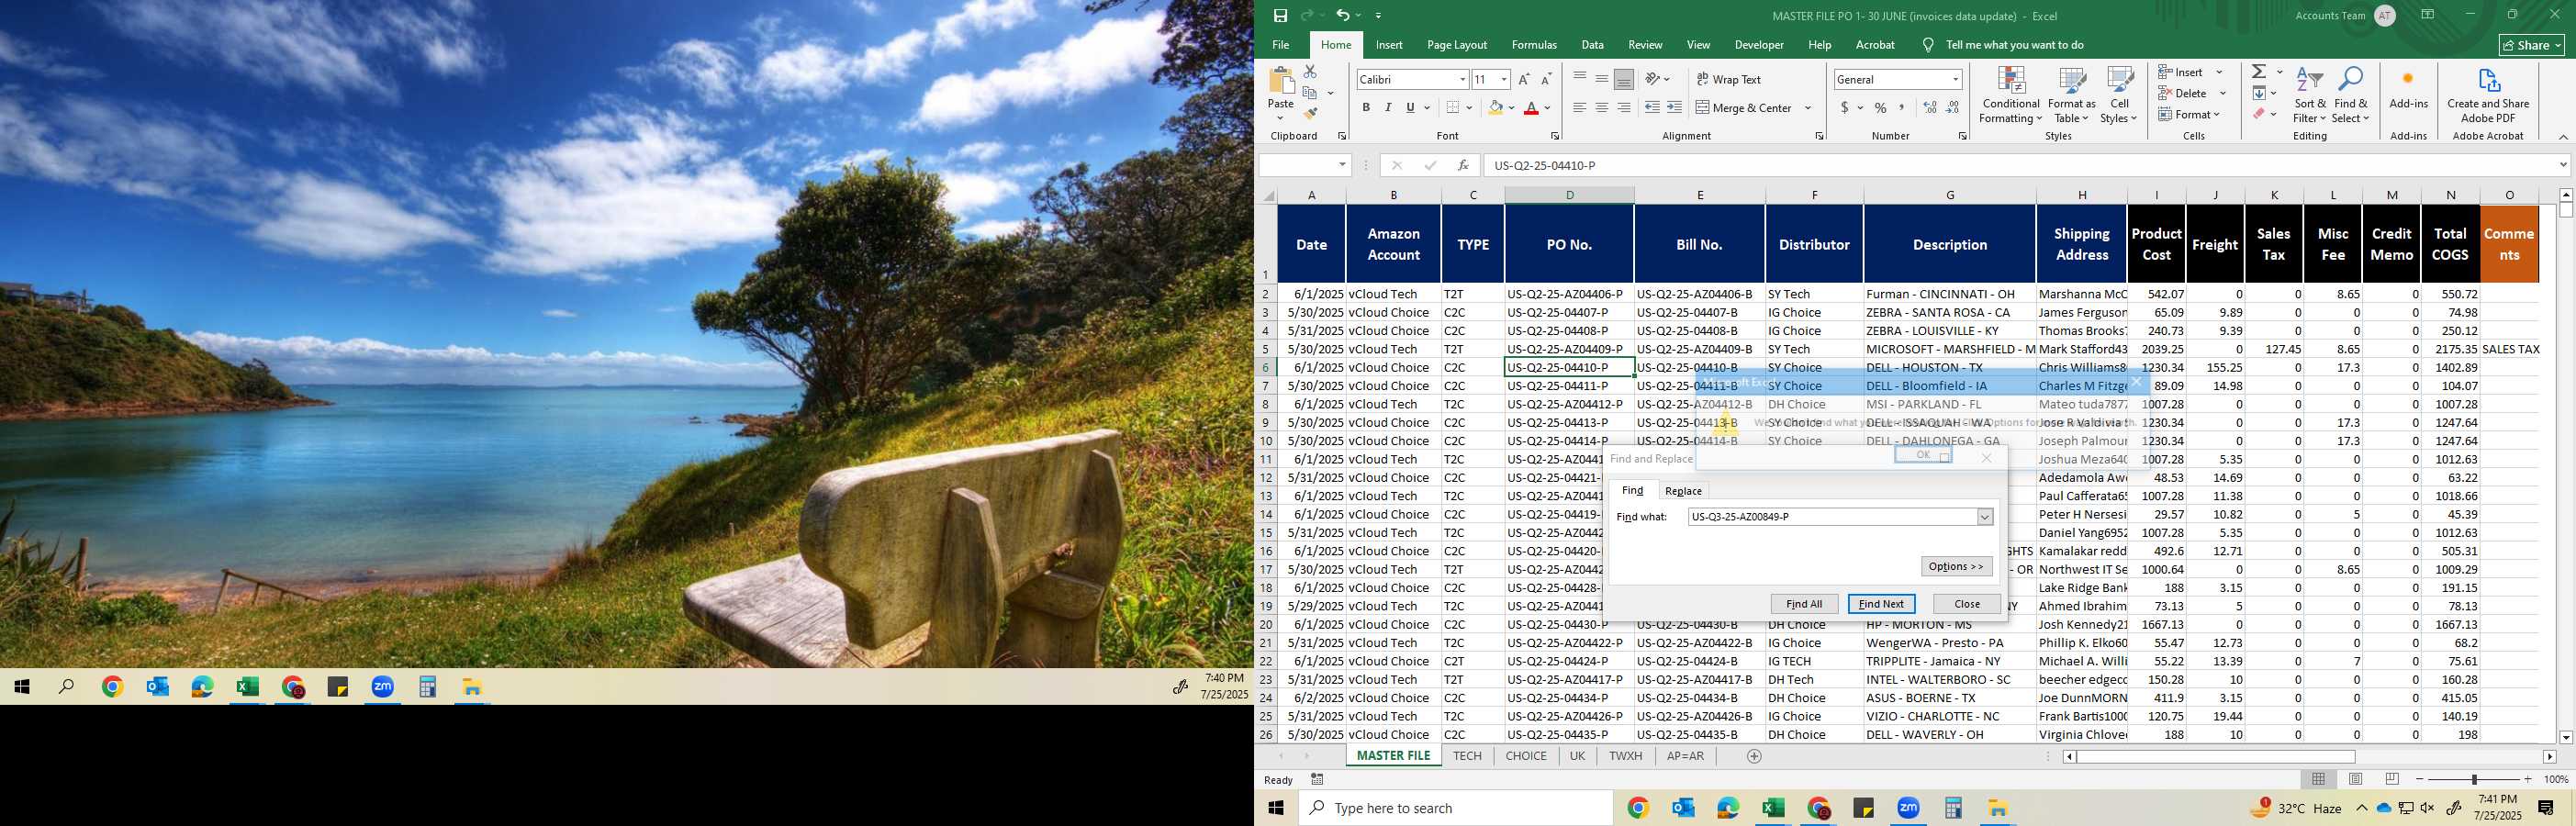This screenshot has width=2576, height=826.
Task: Click the AutoSum sigma icon
Action: click(2259, 71)
